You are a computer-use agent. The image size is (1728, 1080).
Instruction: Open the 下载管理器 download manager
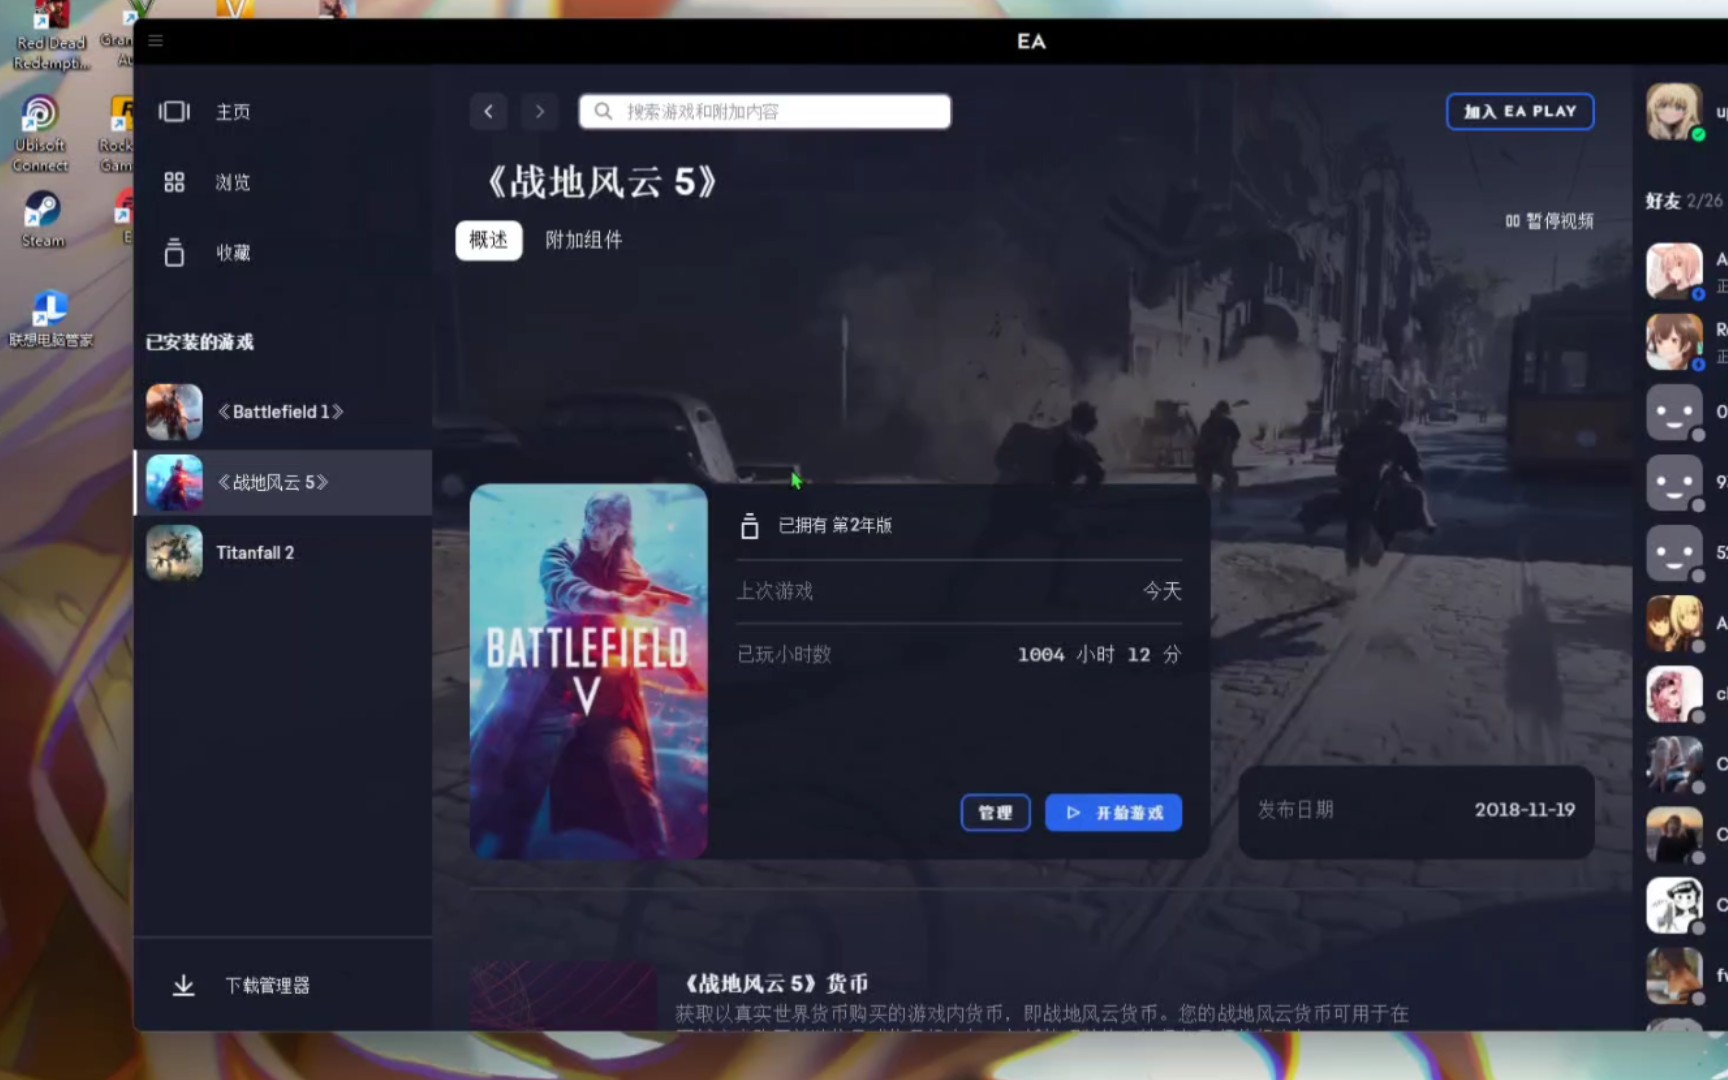pyautogui.click(x=267, y=986)
